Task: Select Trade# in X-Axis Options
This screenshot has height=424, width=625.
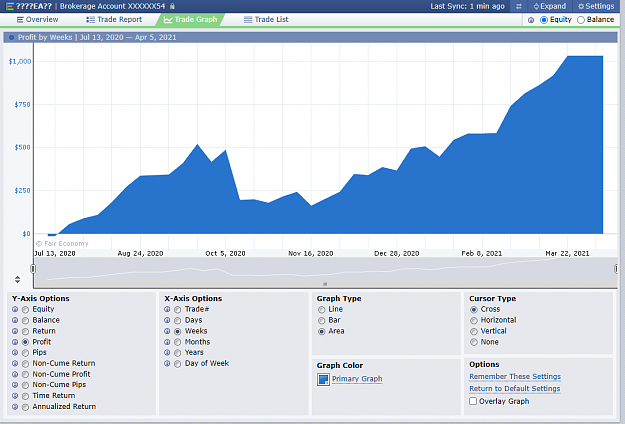Action: click(178, 310)
